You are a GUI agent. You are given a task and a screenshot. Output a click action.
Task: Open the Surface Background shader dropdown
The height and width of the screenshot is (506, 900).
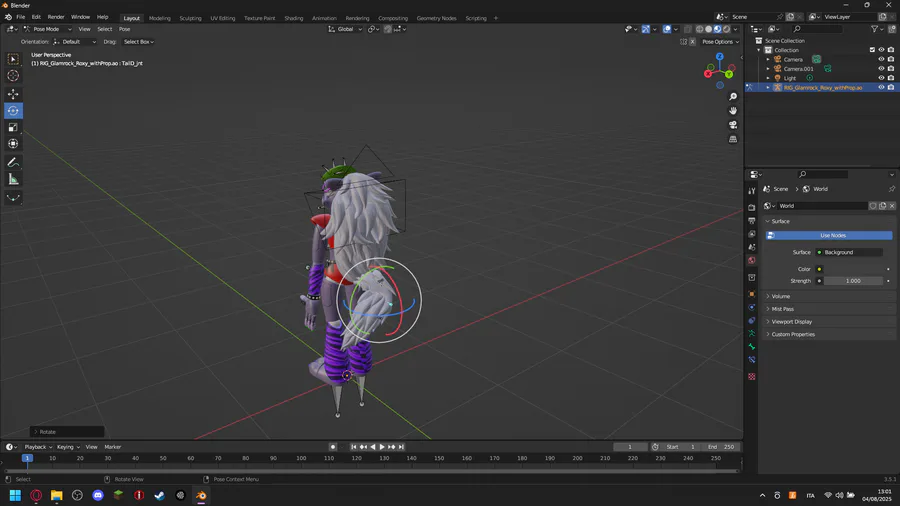(849, 252)
